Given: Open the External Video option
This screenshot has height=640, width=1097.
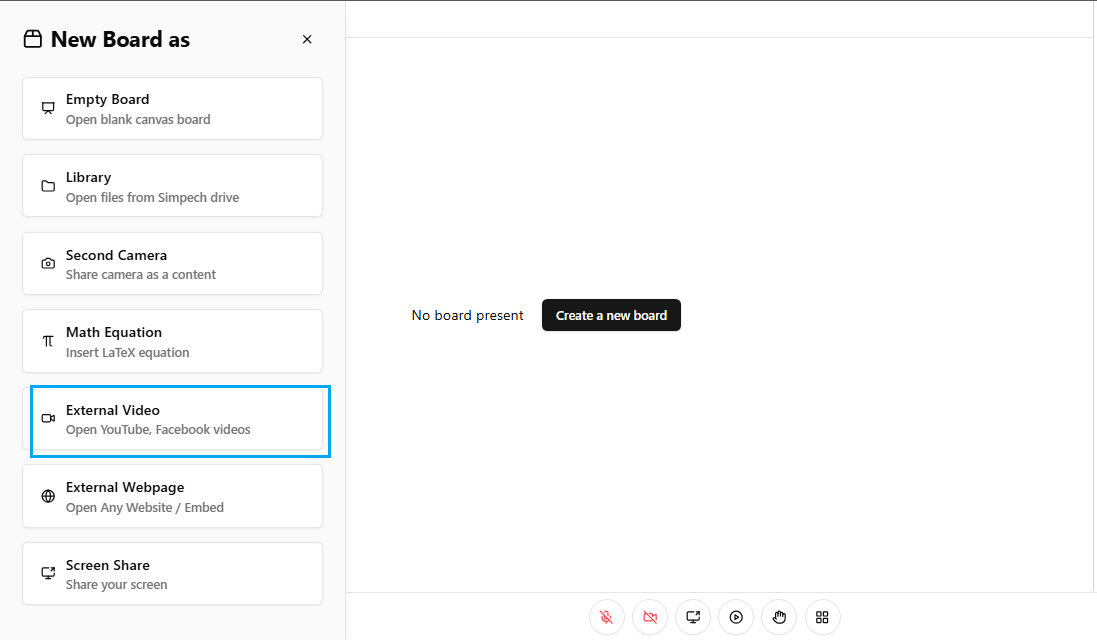Looking at the screenshot, I should coord(180,420).
